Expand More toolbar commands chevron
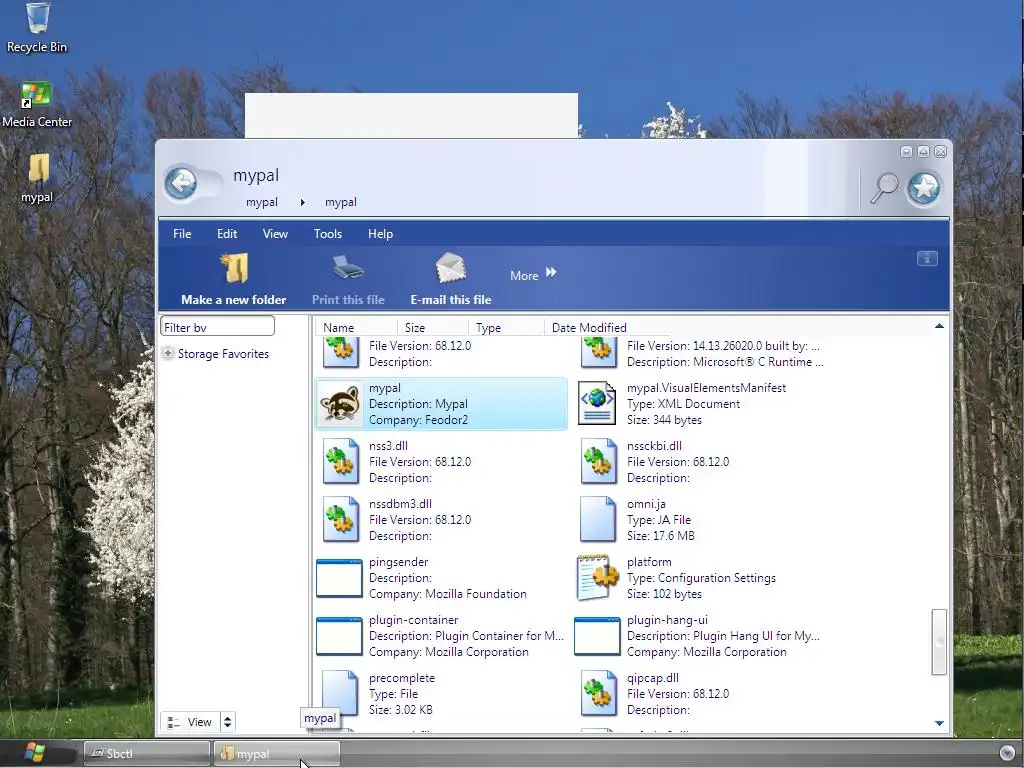The image size is (1024, 768). tap(551, 272)
